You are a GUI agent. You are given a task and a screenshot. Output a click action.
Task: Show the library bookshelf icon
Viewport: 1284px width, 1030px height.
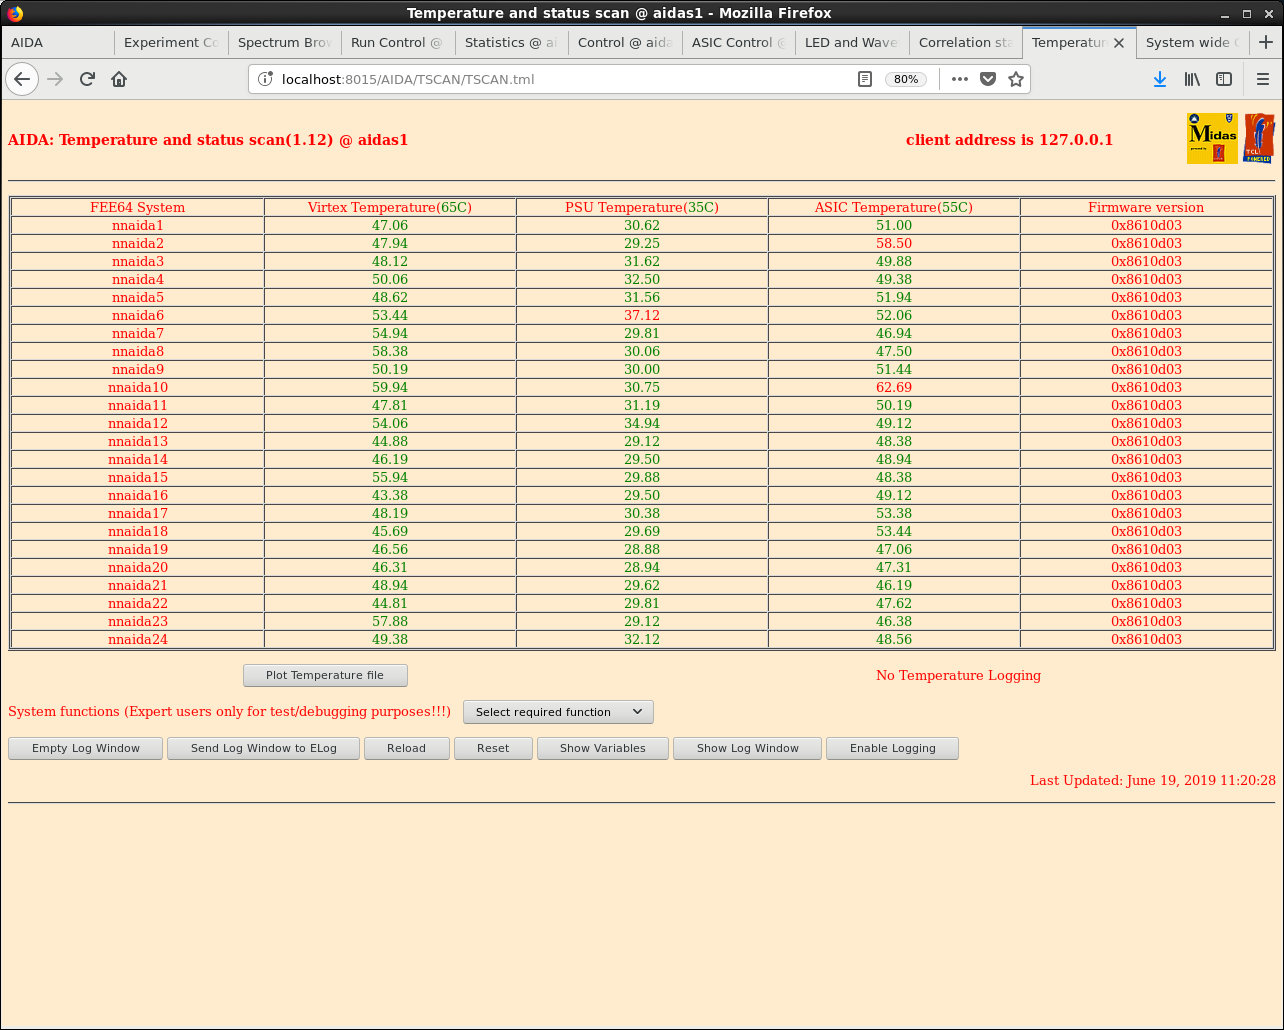(x=1192, y=79)
